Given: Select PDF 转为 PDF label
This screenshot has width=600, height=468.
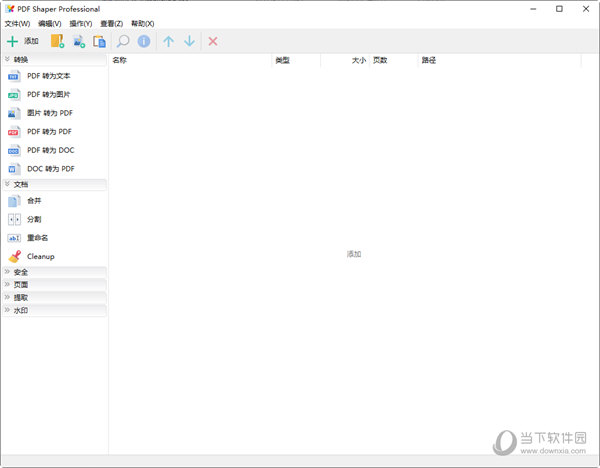Looking at the screenshot, I should pos(49,132).
